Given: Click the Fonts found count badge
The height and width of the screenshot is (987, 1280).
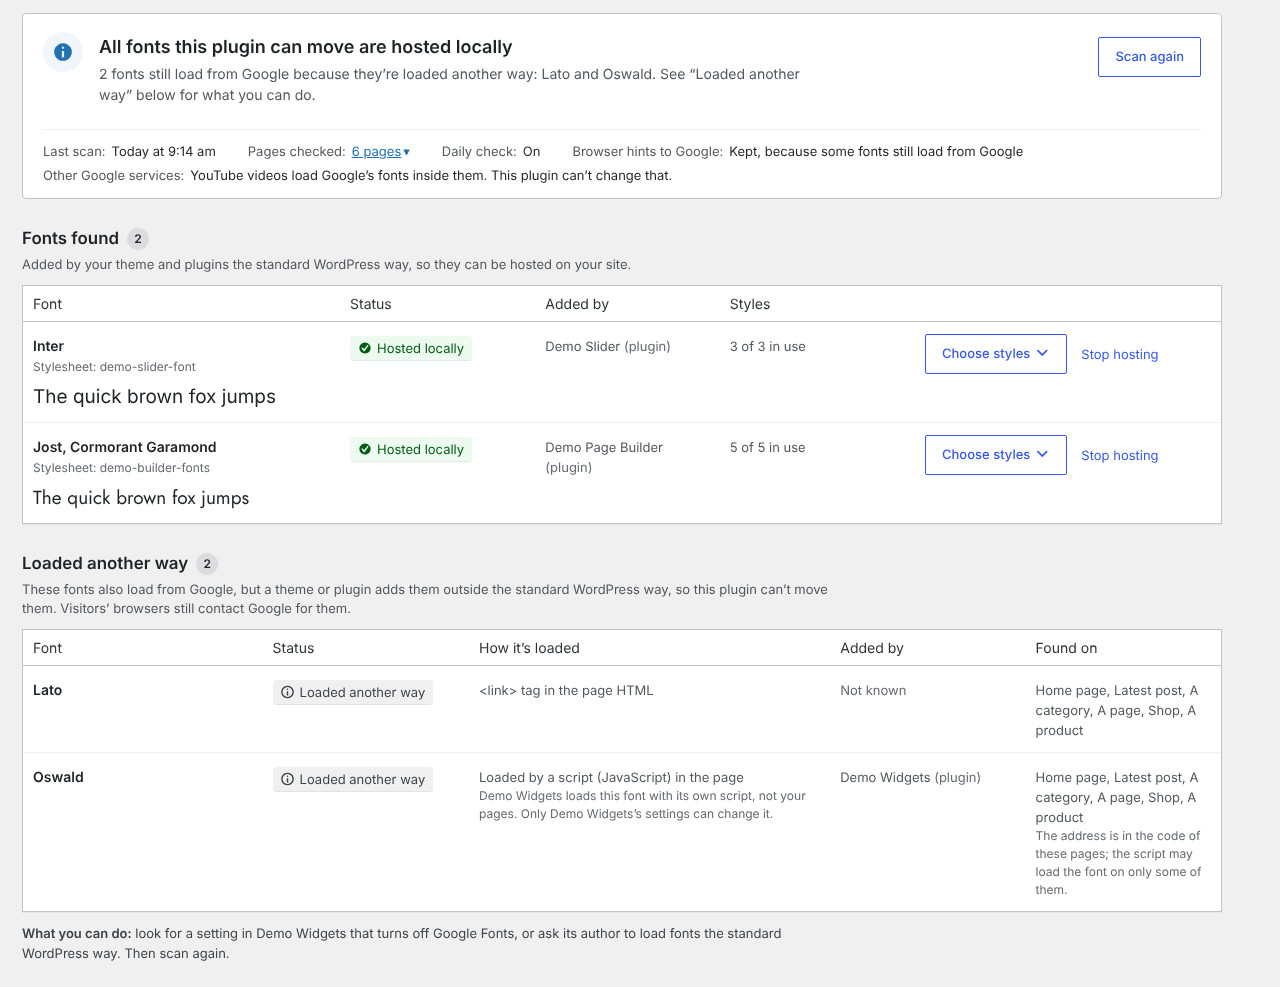Looking at the screenshot, I should pos(138,239).
